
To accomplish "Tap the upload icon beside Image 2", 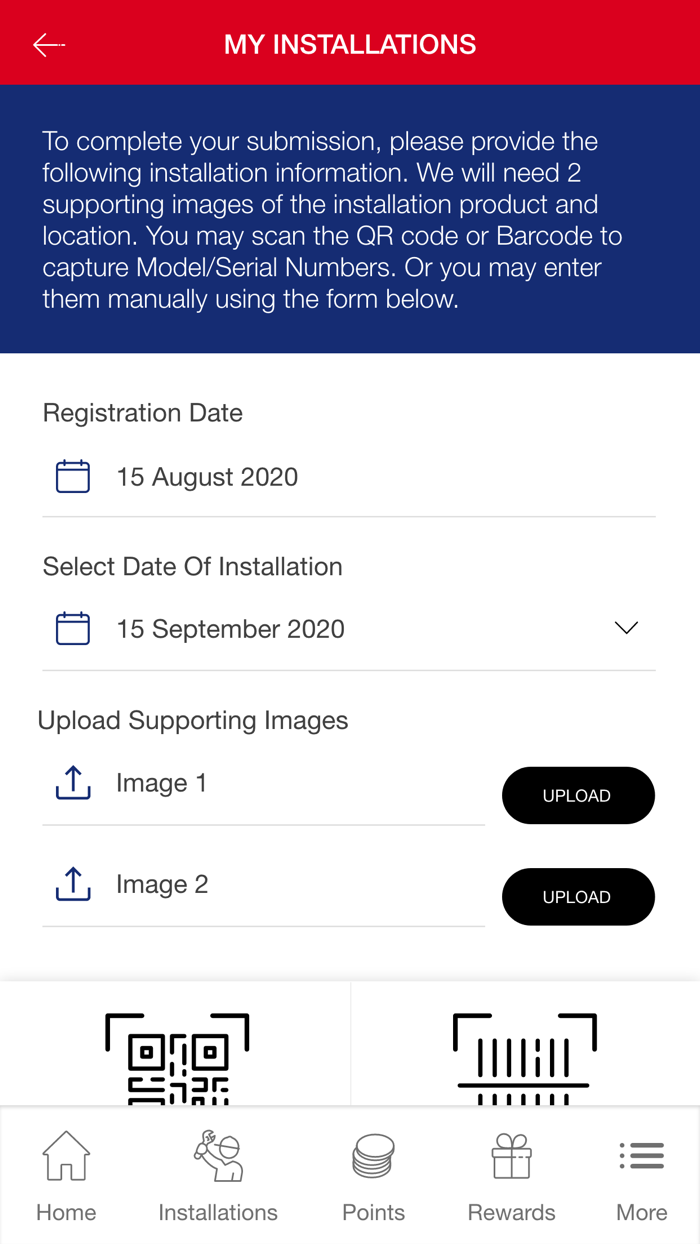I will [x=73, y=884].
